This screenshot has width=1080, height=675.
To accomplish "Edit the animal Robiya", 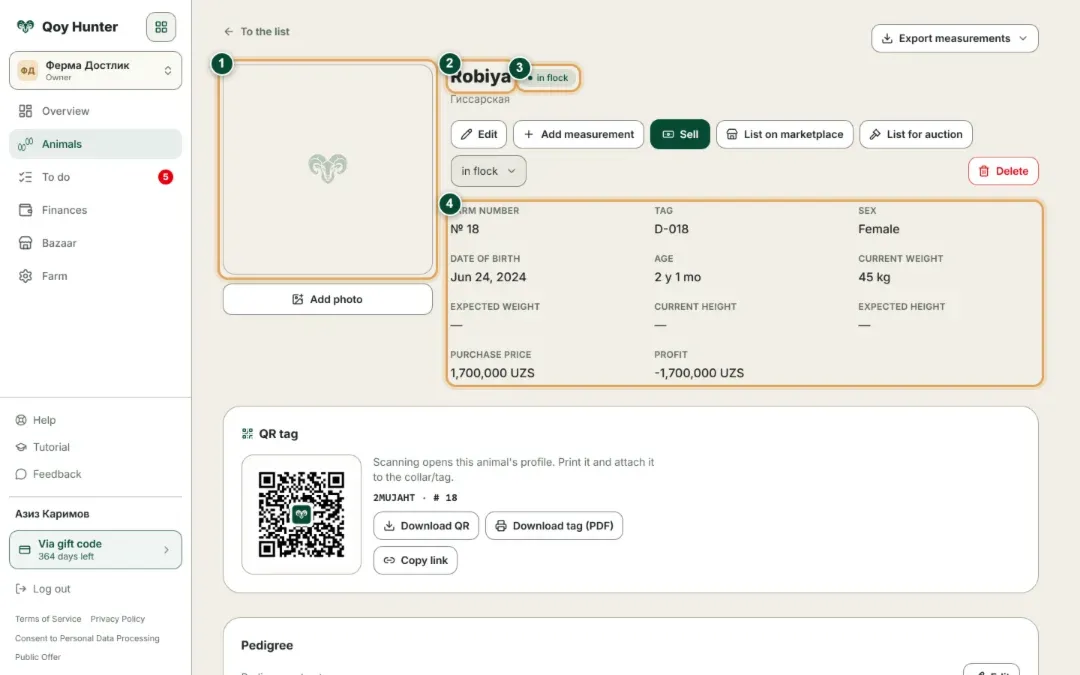I will pyautogui.click(x=479, y=134).
